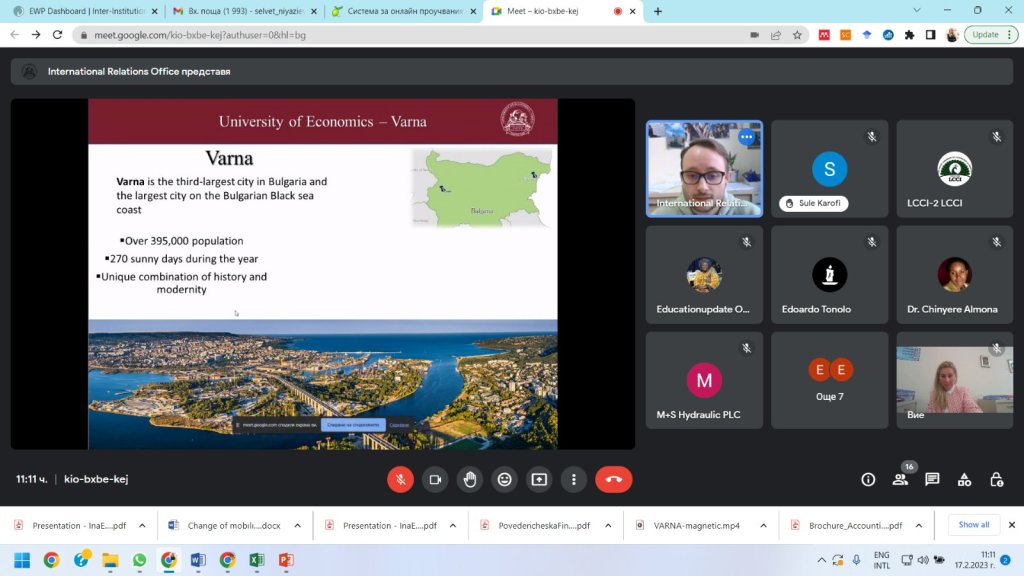This screenshot has height=576, width=1024.
Task: Select the M+S Hydraulic PLC tile
Action: click(704, 380)
